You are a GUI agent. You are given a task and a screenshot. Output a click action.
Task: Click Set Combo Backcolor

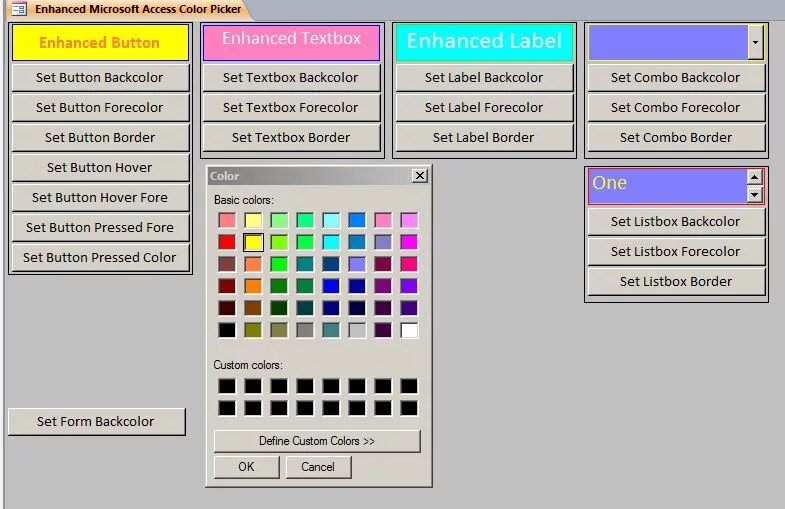tap(676, 78)
